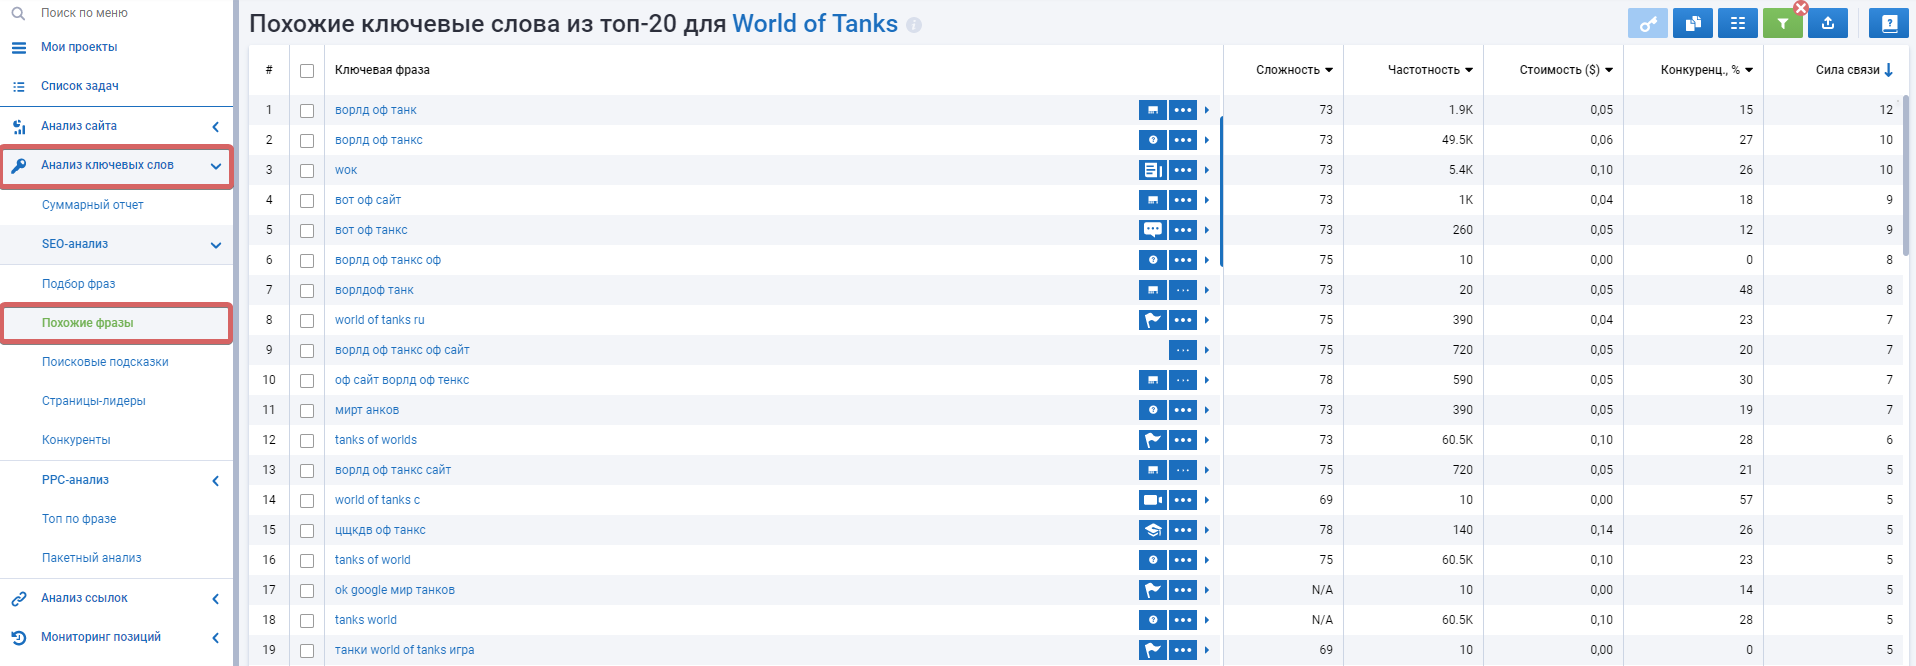Tick the checkbox for 'ворлдоф танк'

(307, 291)
